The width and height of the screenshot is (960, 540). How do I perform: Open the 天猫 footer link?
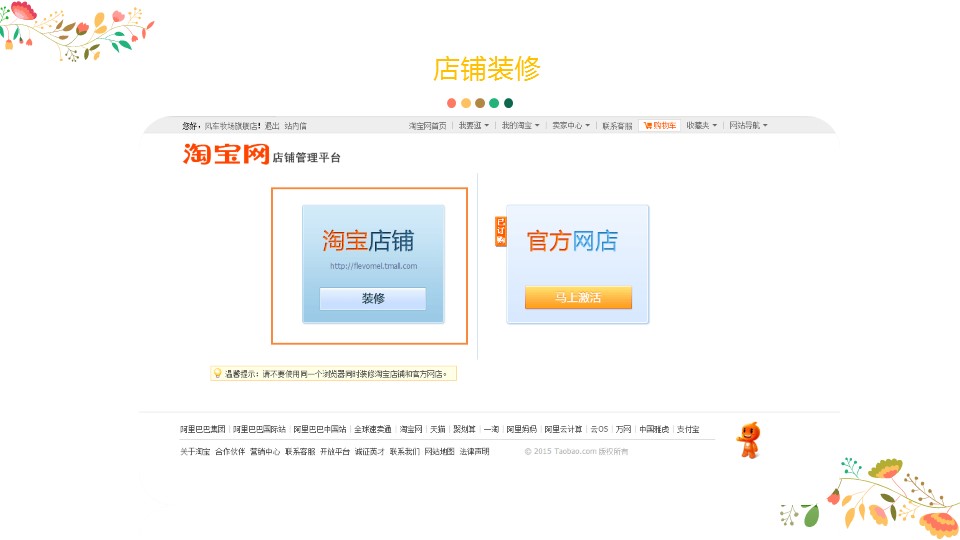pyautogui.click(x=438, y=429)
